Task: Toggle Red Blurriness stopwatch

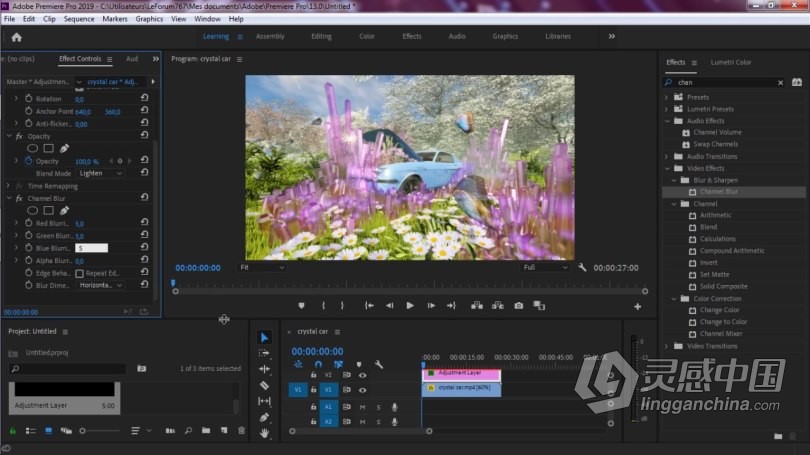Action: [29, 223]
